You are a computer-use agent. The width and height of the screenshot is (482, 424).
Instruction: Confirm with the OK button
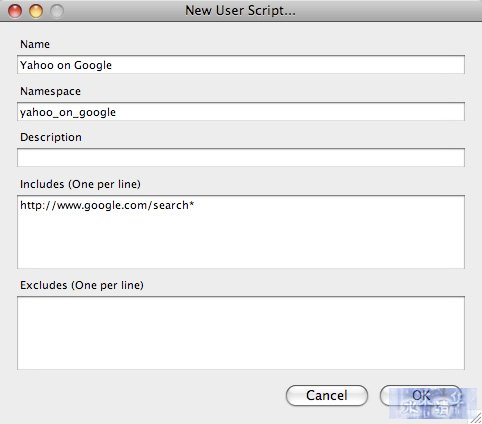421,395
